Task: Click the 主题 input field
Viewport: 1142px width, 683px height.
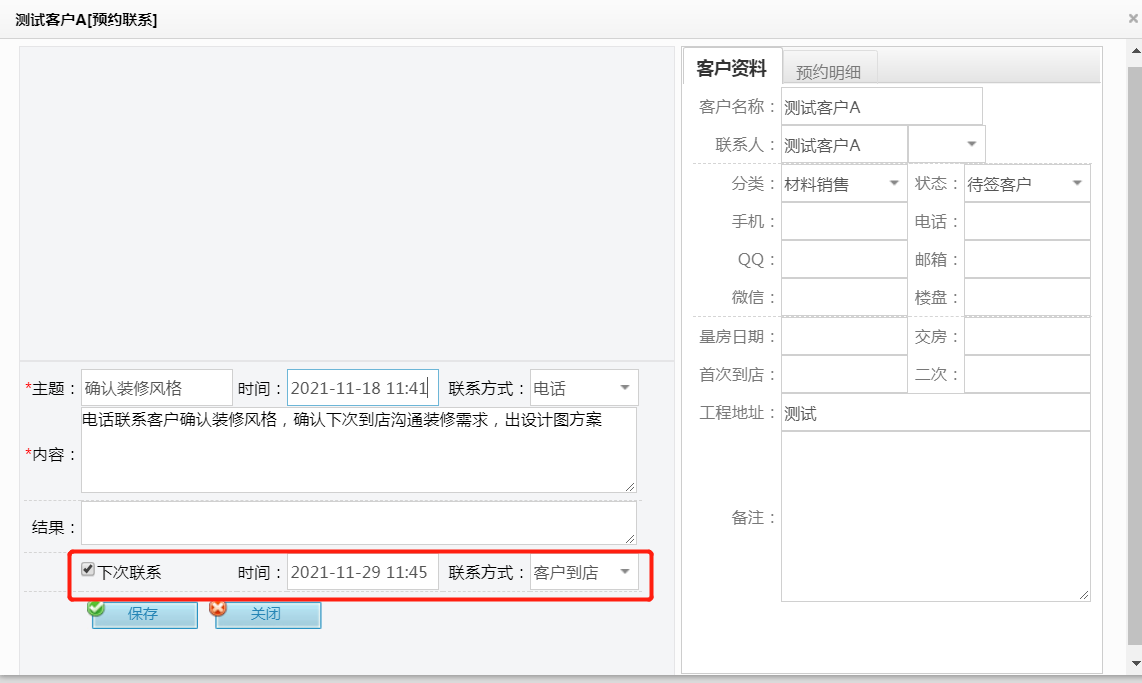Action: click(x=156, y=388)
